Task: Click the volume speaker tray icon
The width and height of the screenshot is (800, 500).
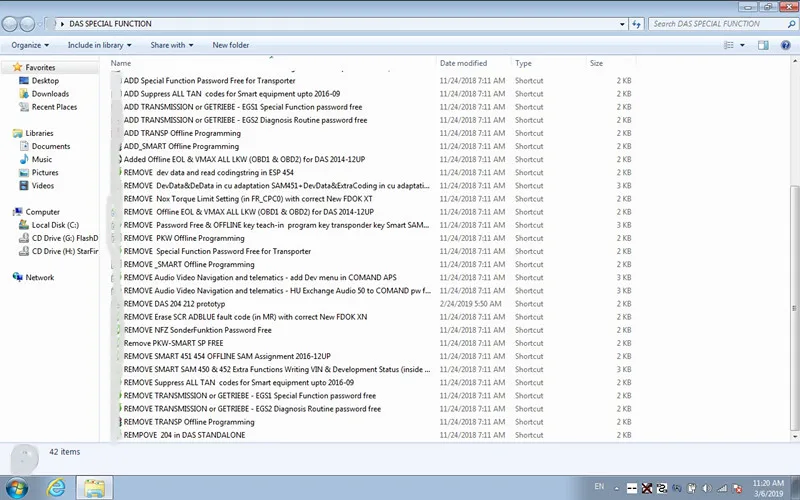Action: point(707,488)
